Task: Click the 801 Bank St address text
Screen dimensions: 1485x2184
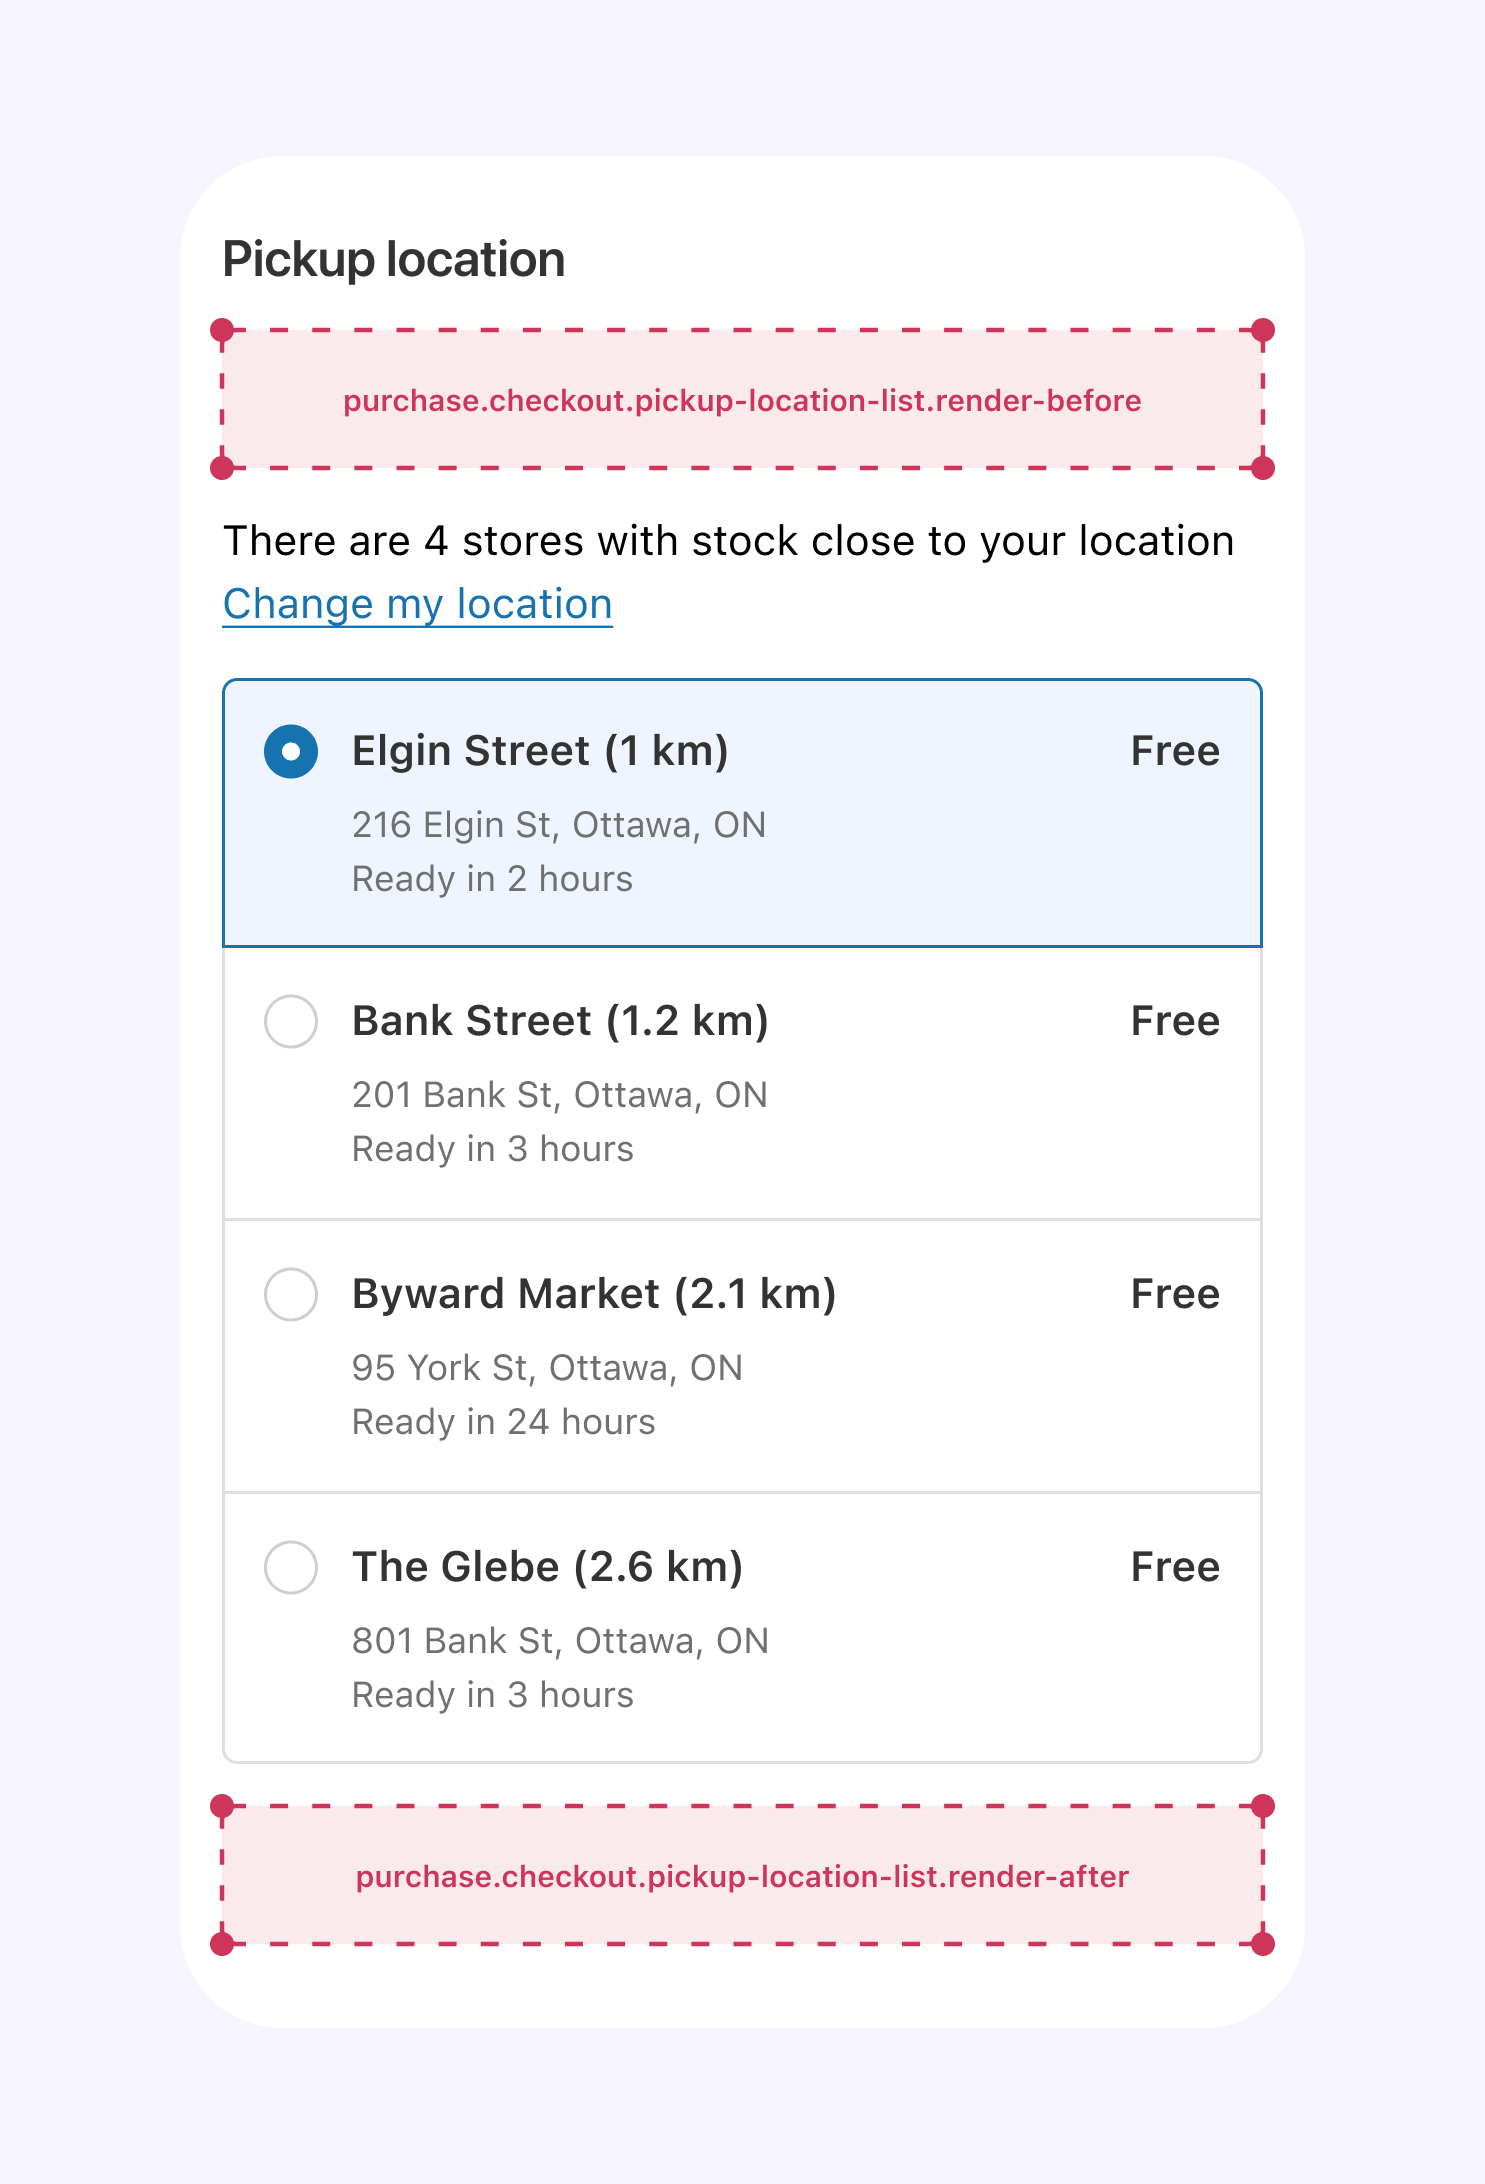Action: coord(560,1641)
